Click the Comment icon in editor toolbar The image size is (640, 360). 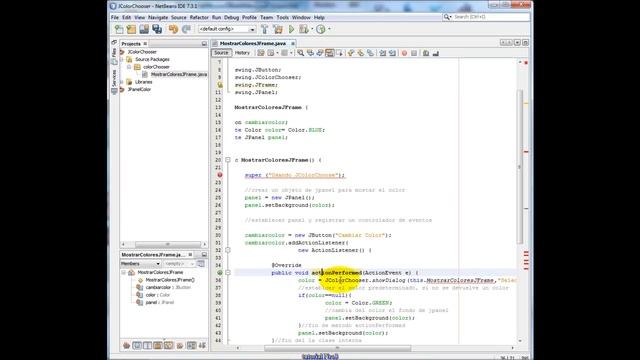[426, 53]
